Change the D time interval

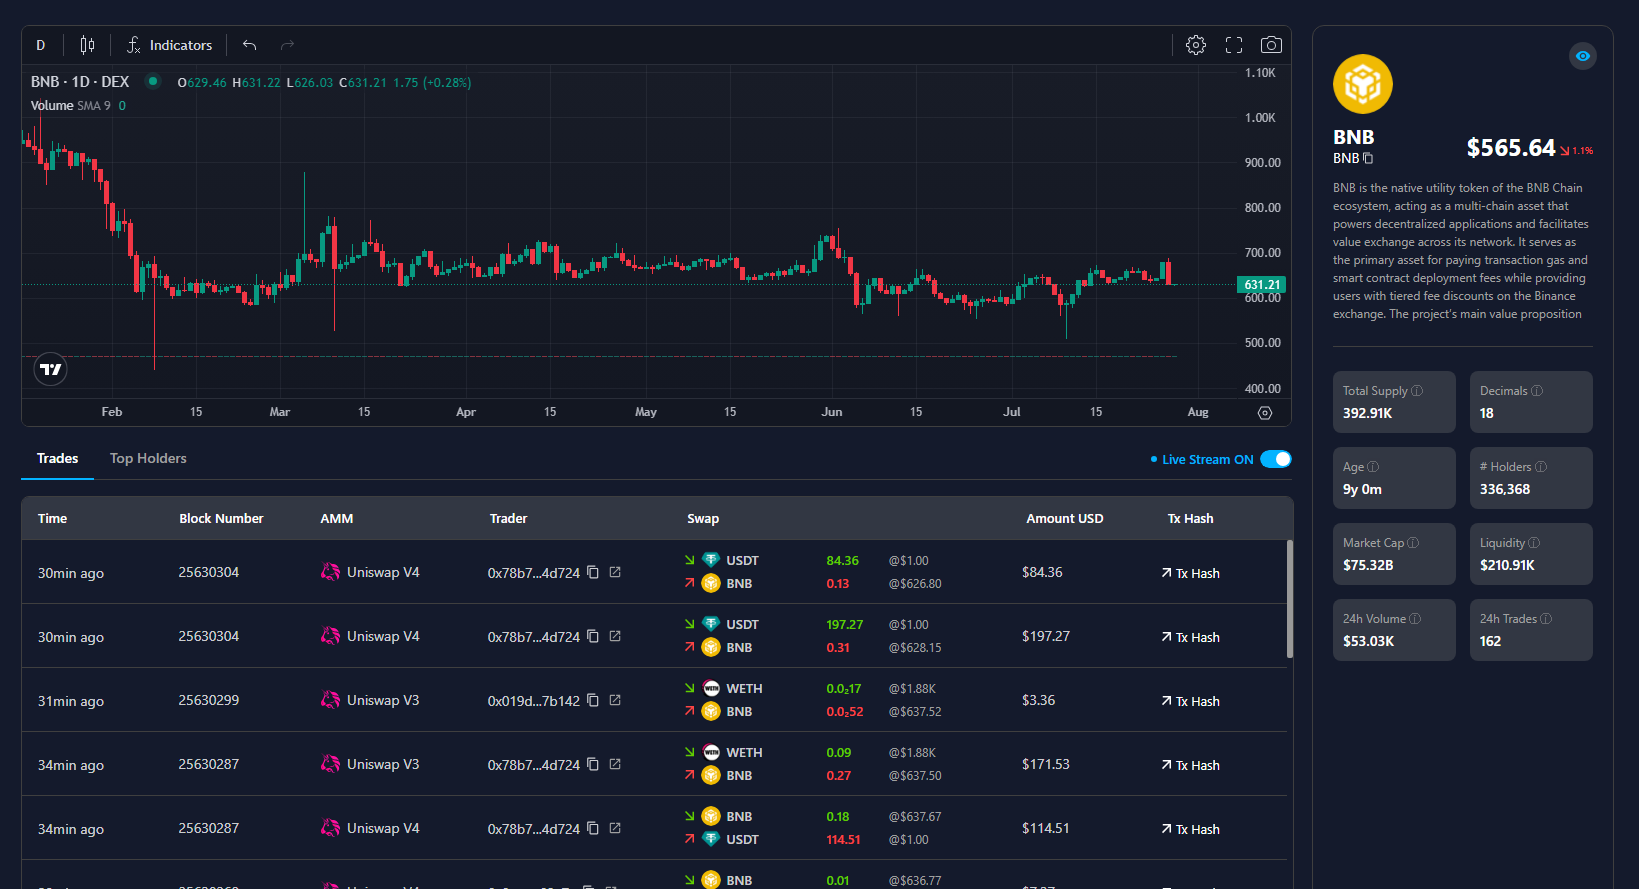(x=41, y=45)
